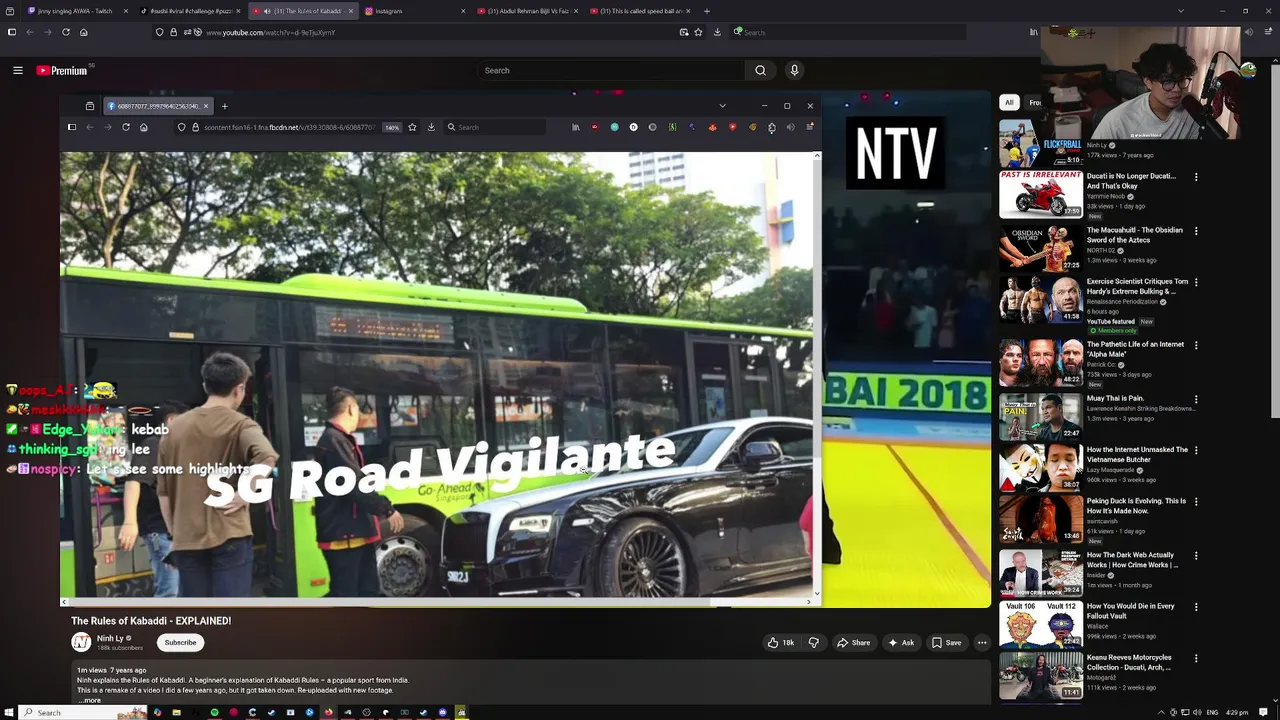
Task: Expand the description with ...more
Action: pos(90,700)
